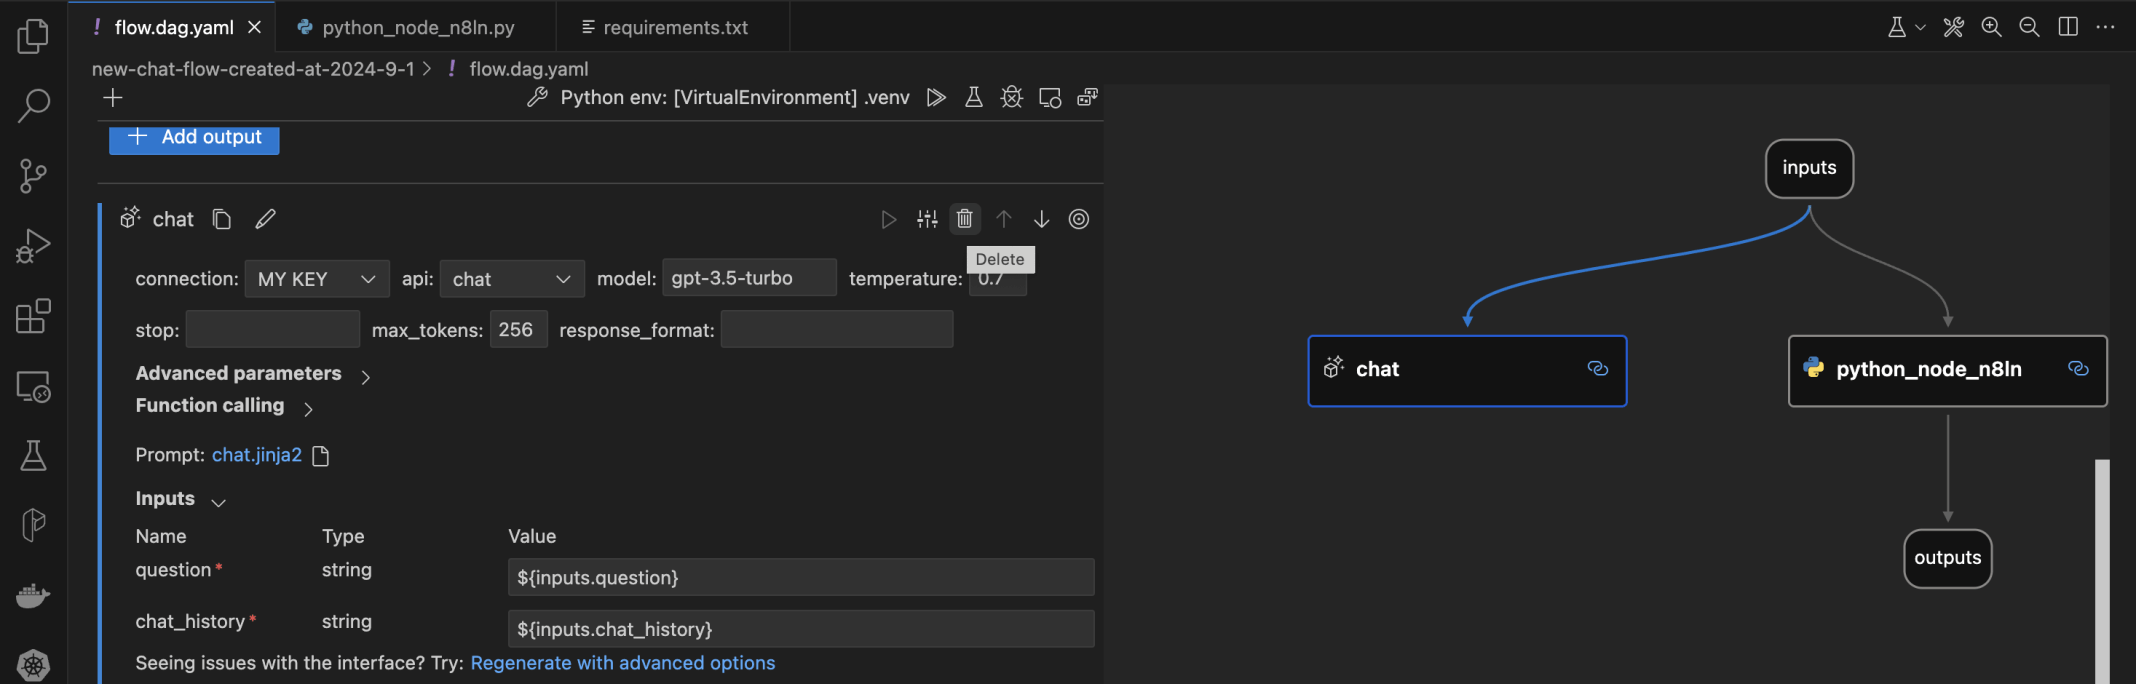This screenshot has width=2136, height=684.
Task: Collapse the Inputs section
Action: (219, 502)
